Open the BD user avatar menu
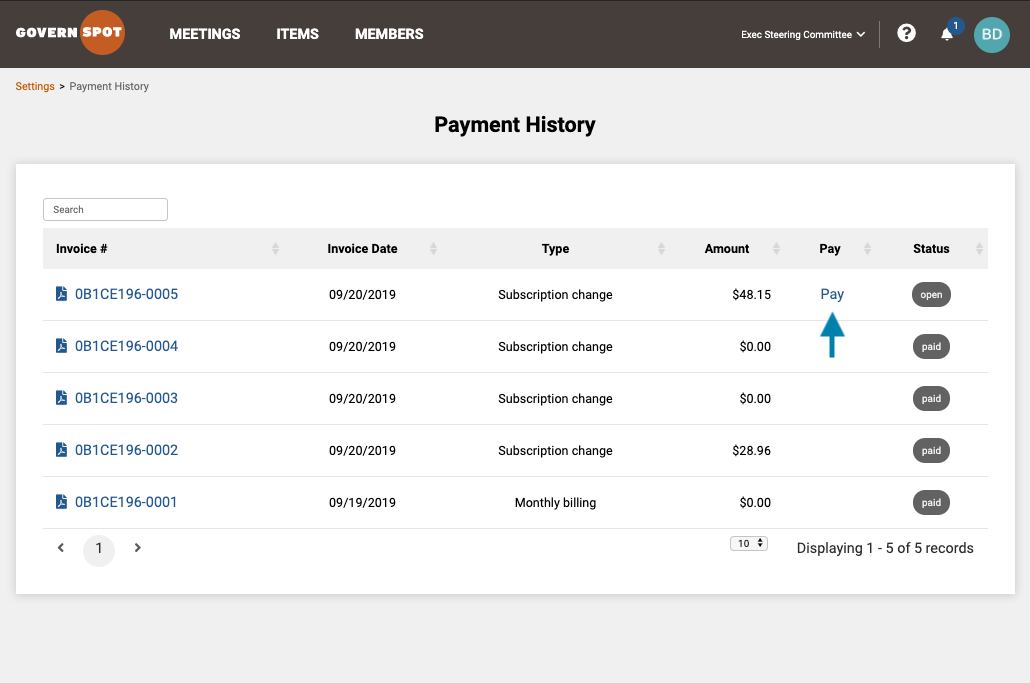The height and width of the screenshot is (683, 1030). tap(991, 34)
